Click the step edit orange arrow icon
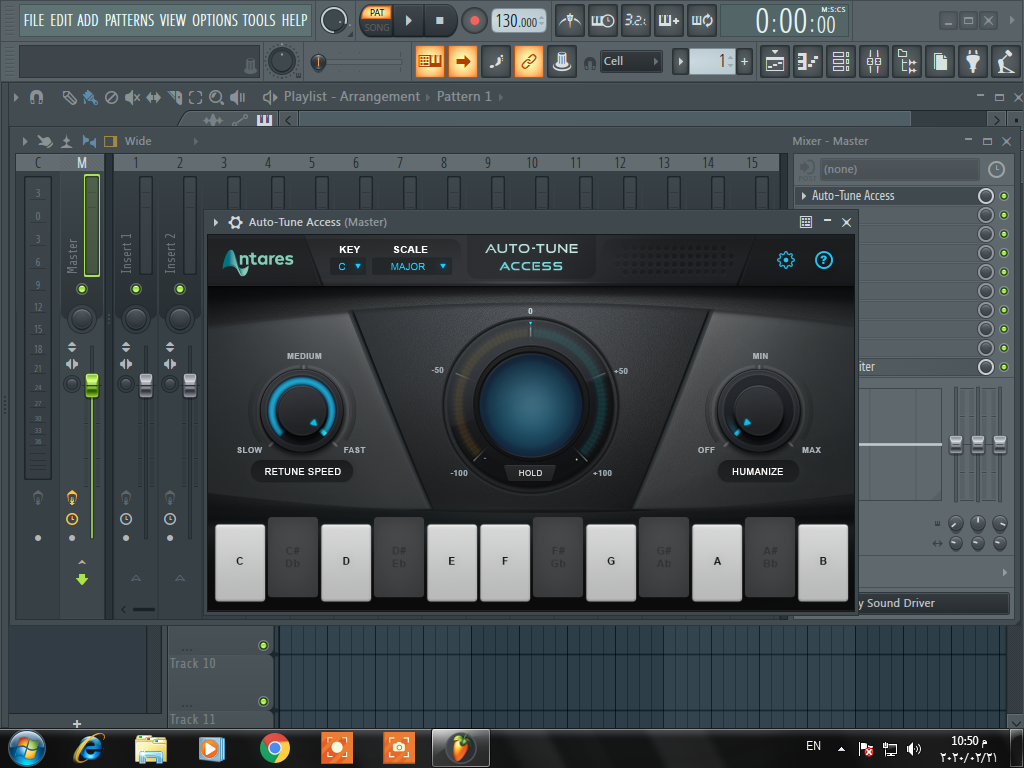The image size is (1024, 768). pos(462,62)
